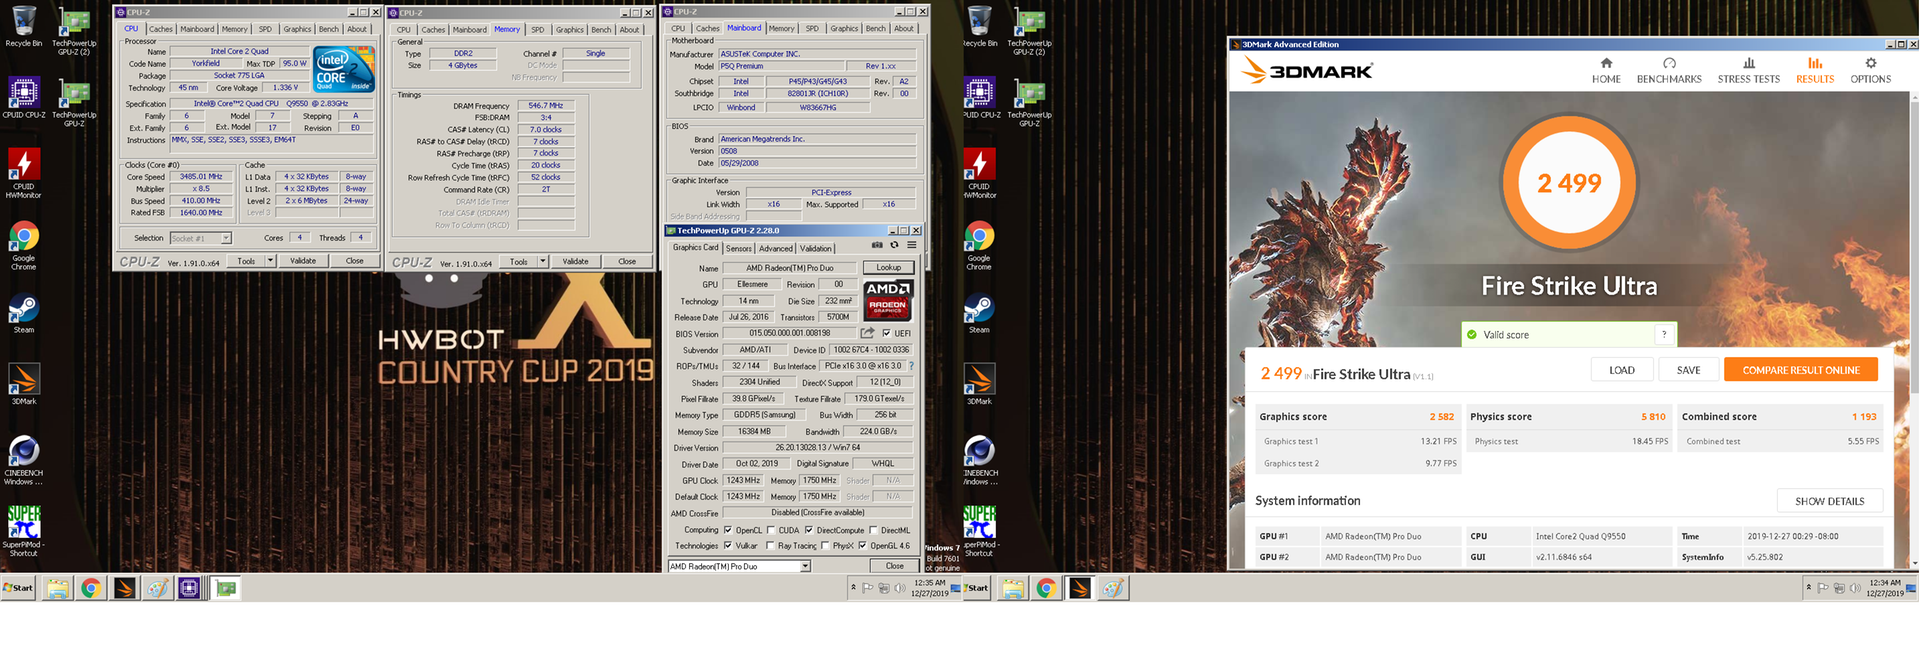
Task: Toggle OpenCL checkbox in GPU-Z
Action: pos(727,530)
